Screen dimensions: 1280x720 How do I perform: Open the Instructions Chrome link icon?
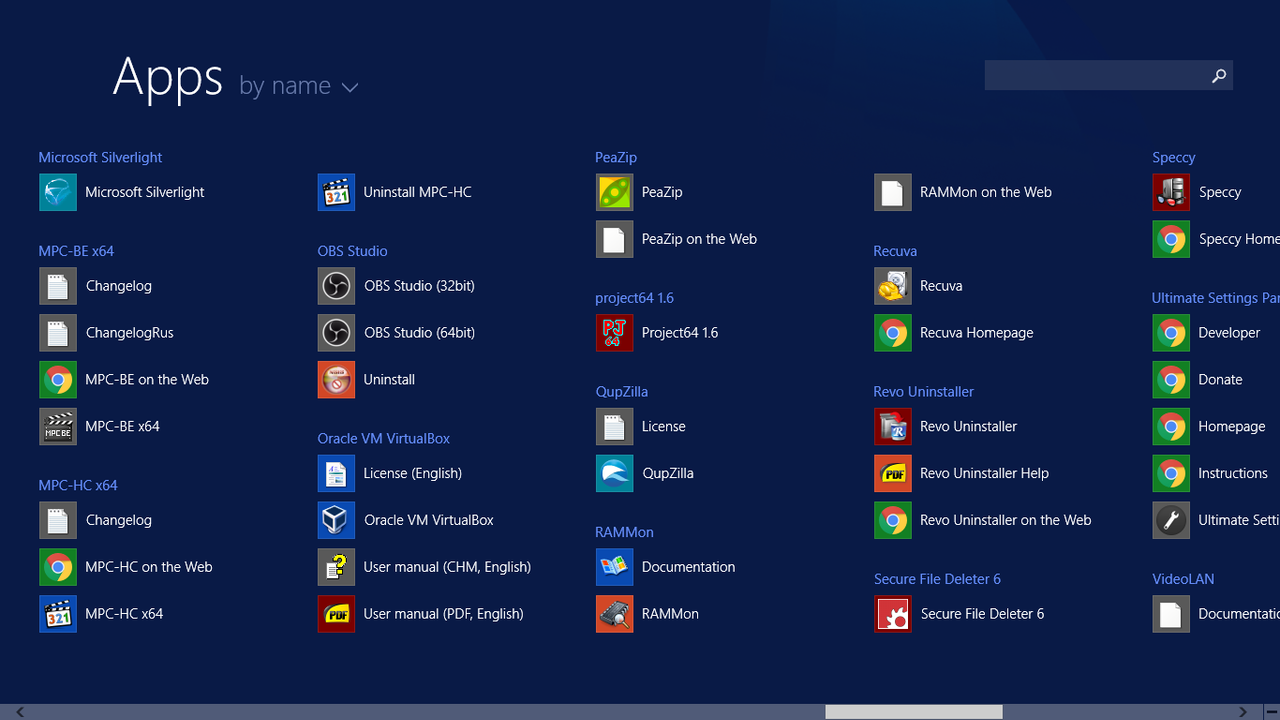tap(1170, 473)
